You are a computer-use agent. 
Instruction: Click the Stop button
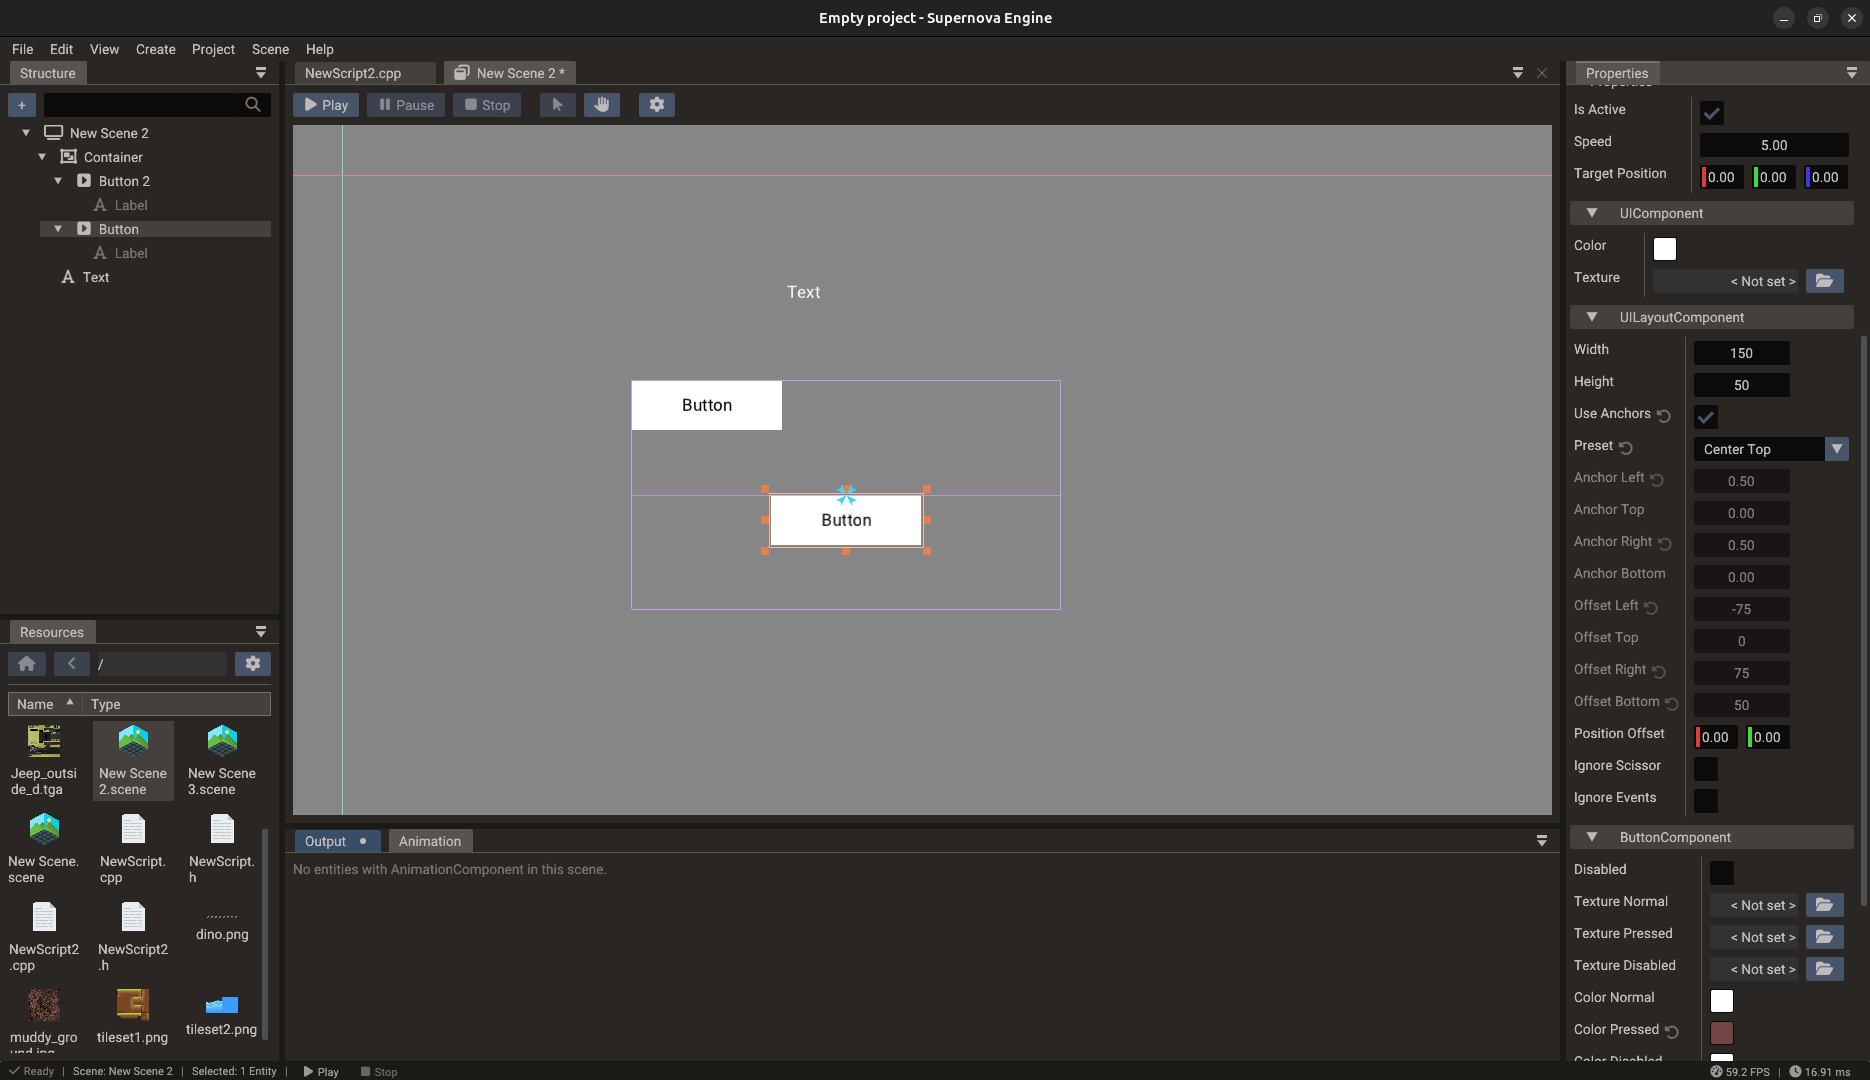tap(487, 104)
